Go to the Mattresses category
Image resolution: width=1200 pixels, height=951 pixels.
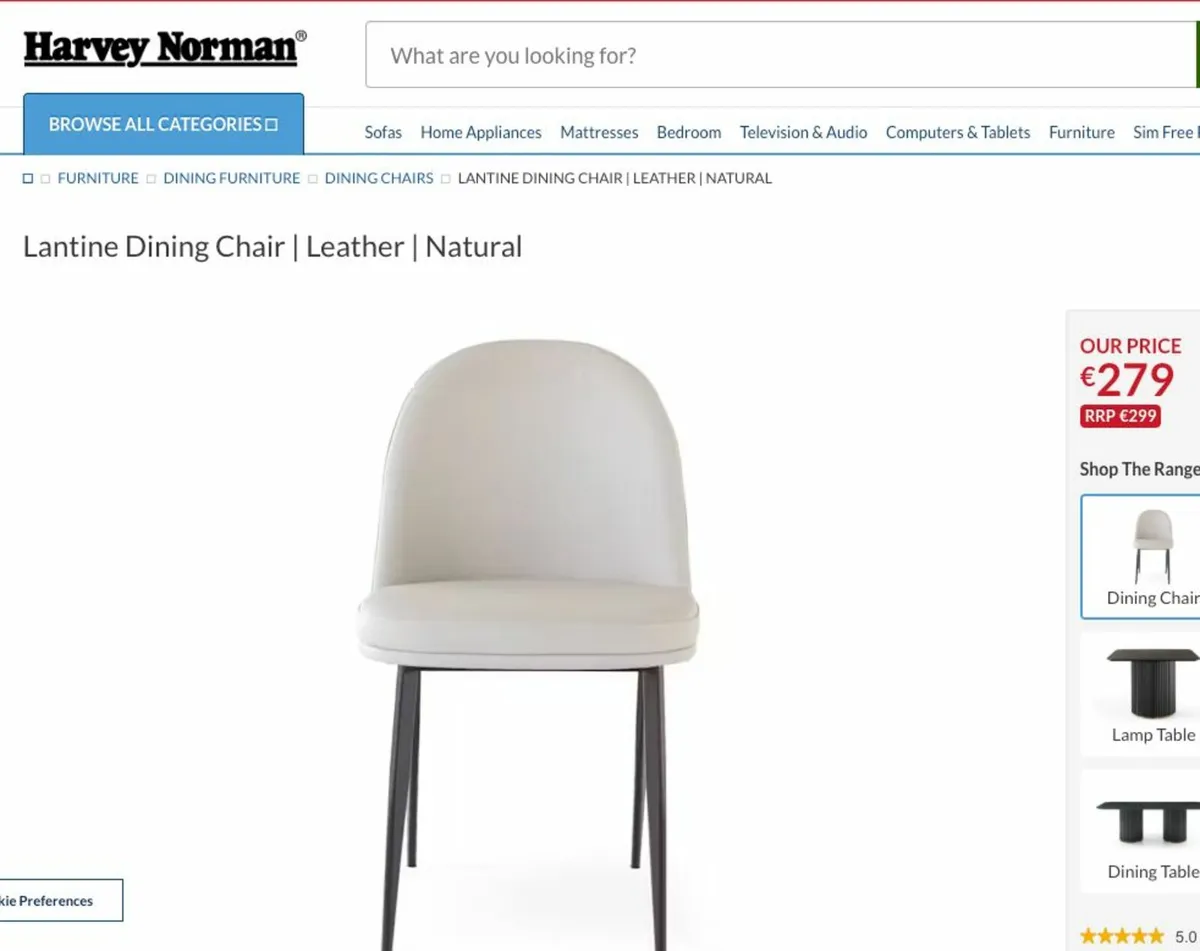pyautogui.click(x=599, y=132)
